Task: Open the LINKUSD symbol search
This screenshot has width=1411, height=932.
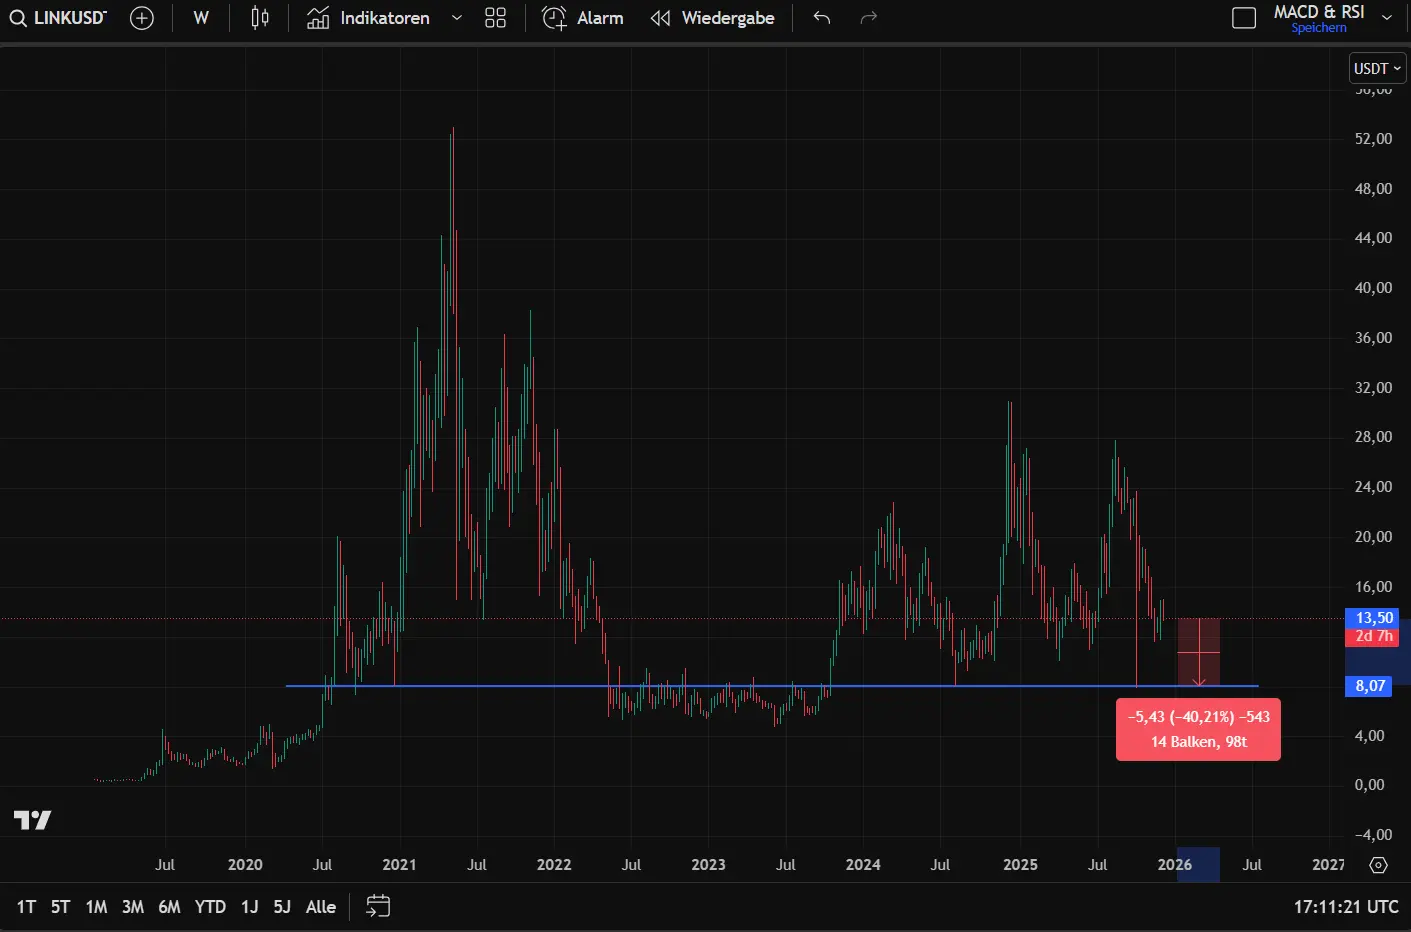Action: click(58, 18)
